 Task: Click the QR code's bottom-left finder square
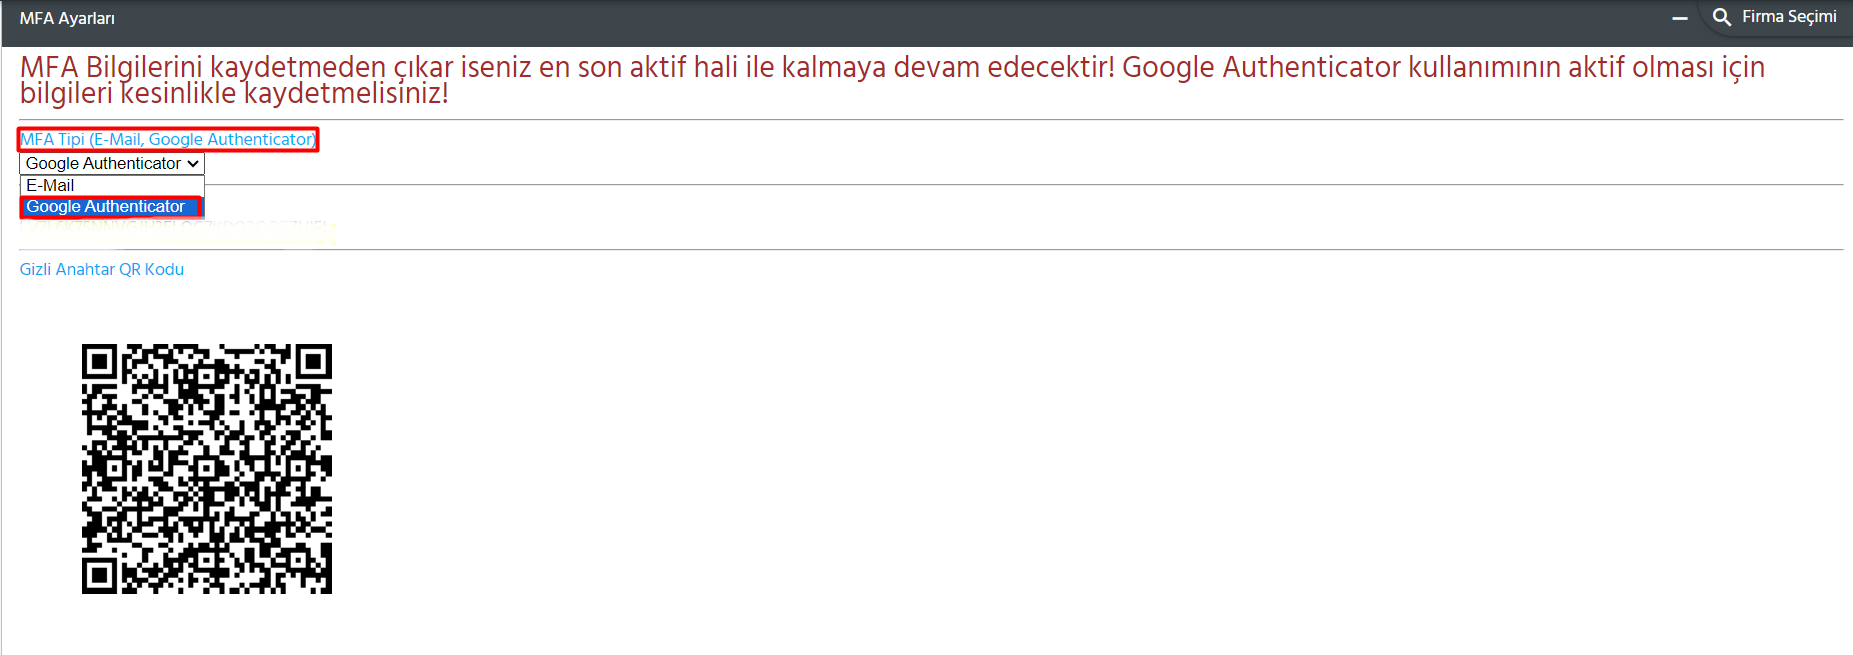[x=99, y=576]
